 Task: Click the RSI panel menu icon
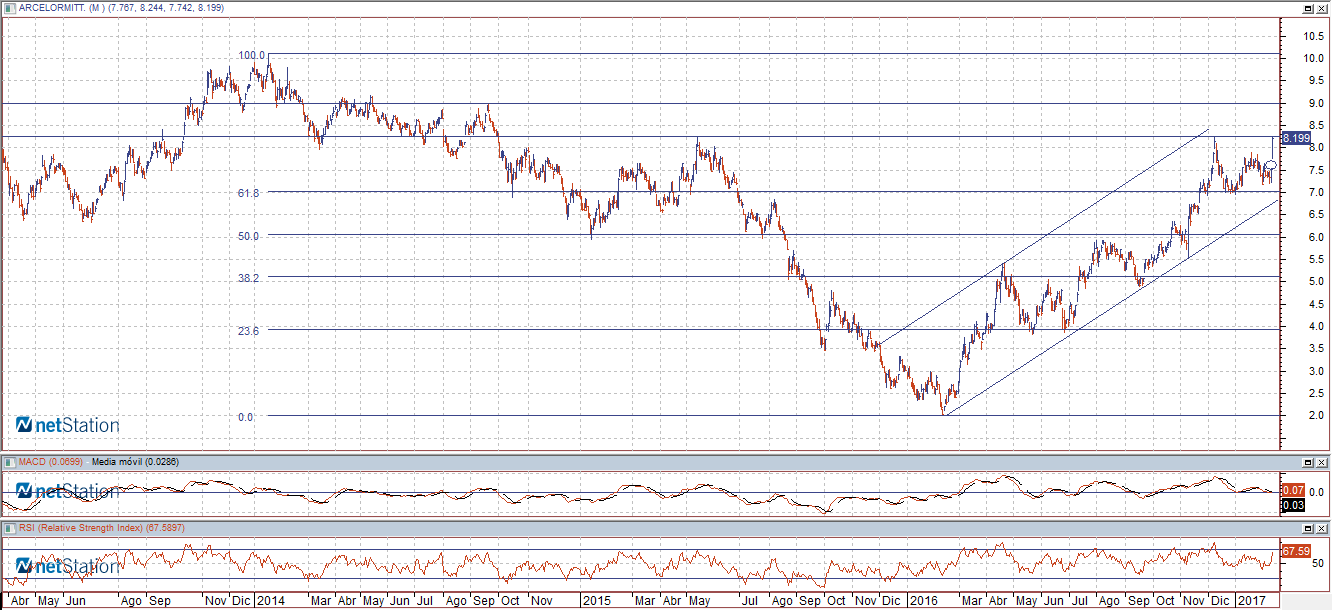[x=9, y=527]
